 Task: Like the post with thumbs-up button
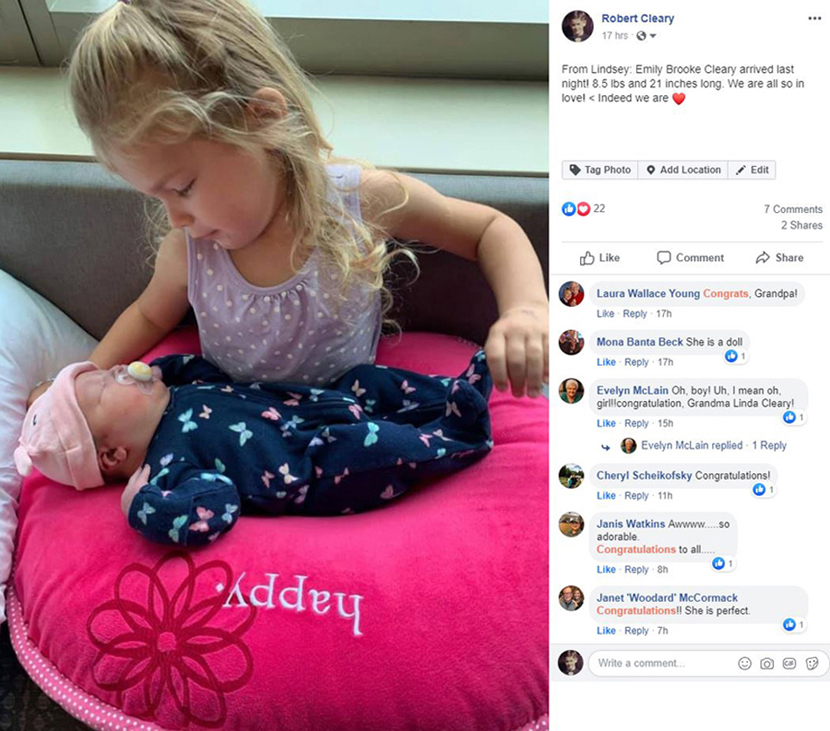pos(599,258)
